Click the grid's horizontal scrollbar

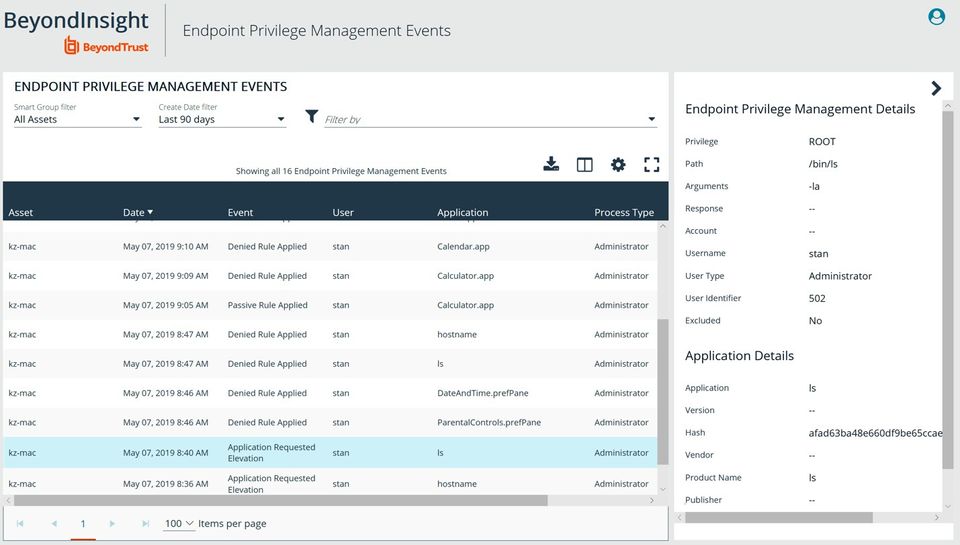coord(280,500)
